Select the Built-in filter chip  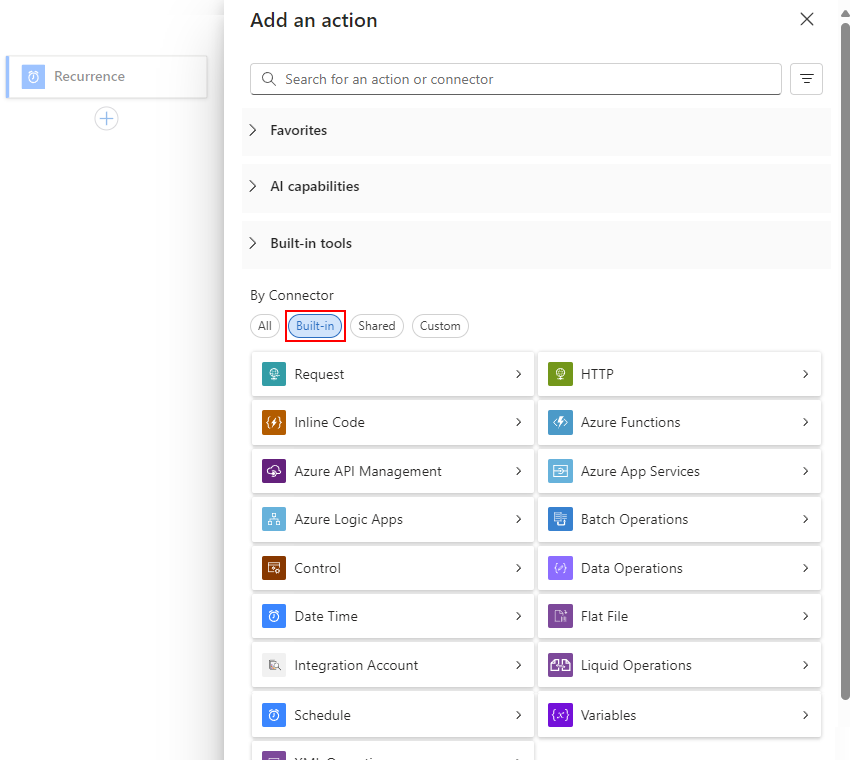315,326
